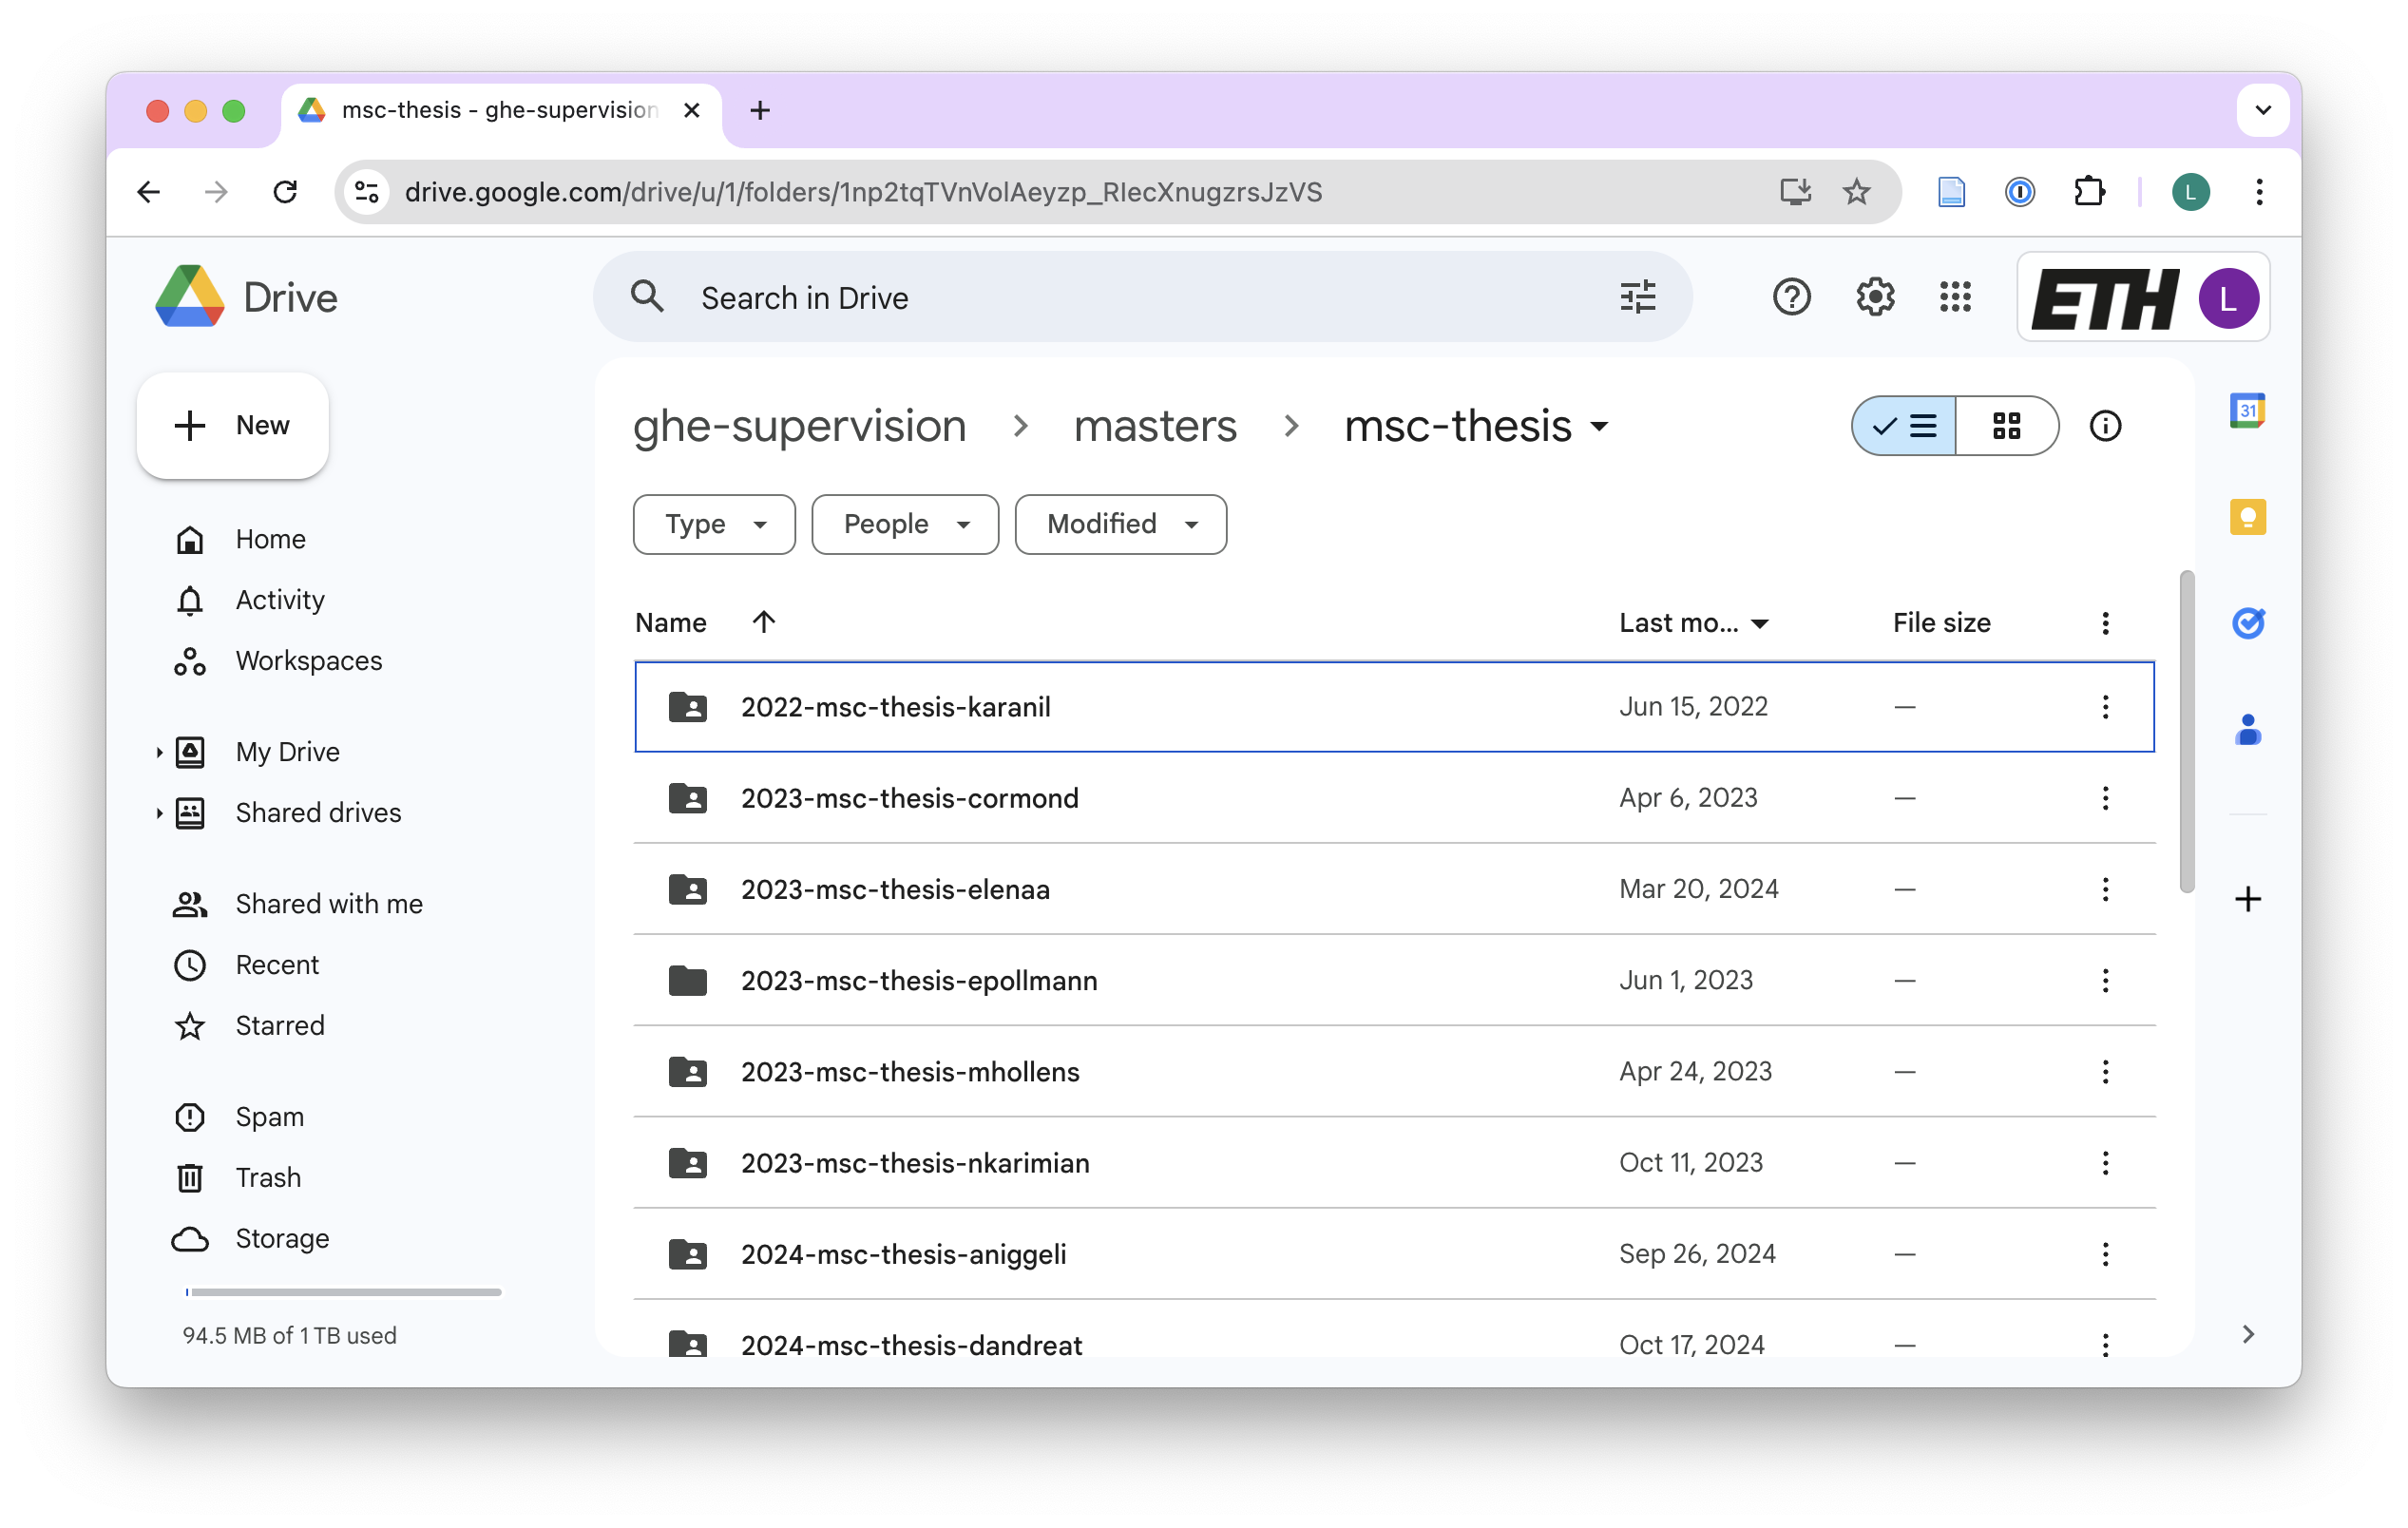Switch to grid layout view
Screen dimensions: 2408x1528
click(2006, 426)
